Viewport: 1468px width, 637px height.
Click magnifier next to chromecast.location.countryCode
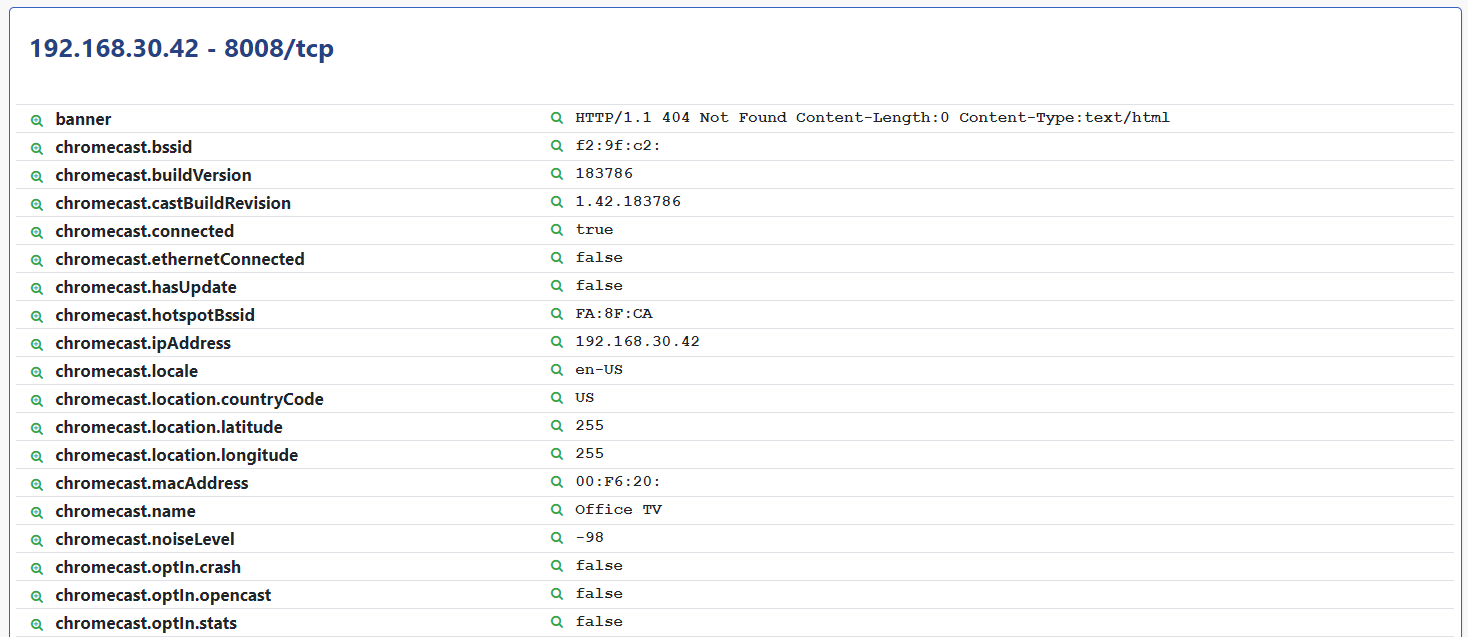coord(37,399)
